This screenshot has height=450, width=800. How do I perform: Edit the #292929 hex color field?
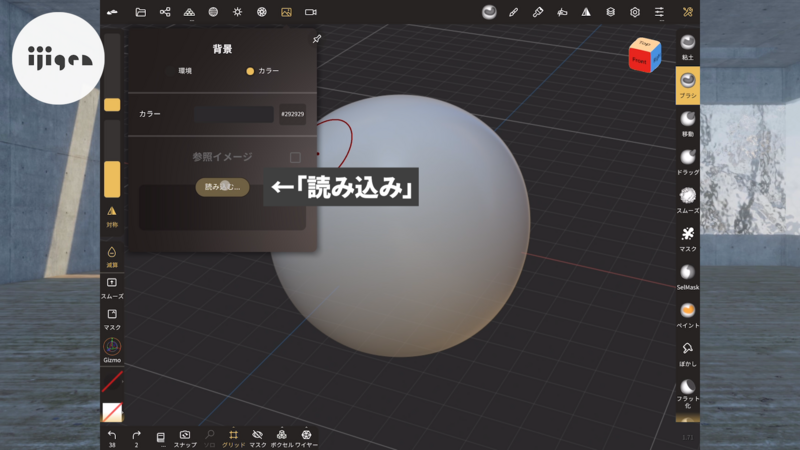click(292, 114)
